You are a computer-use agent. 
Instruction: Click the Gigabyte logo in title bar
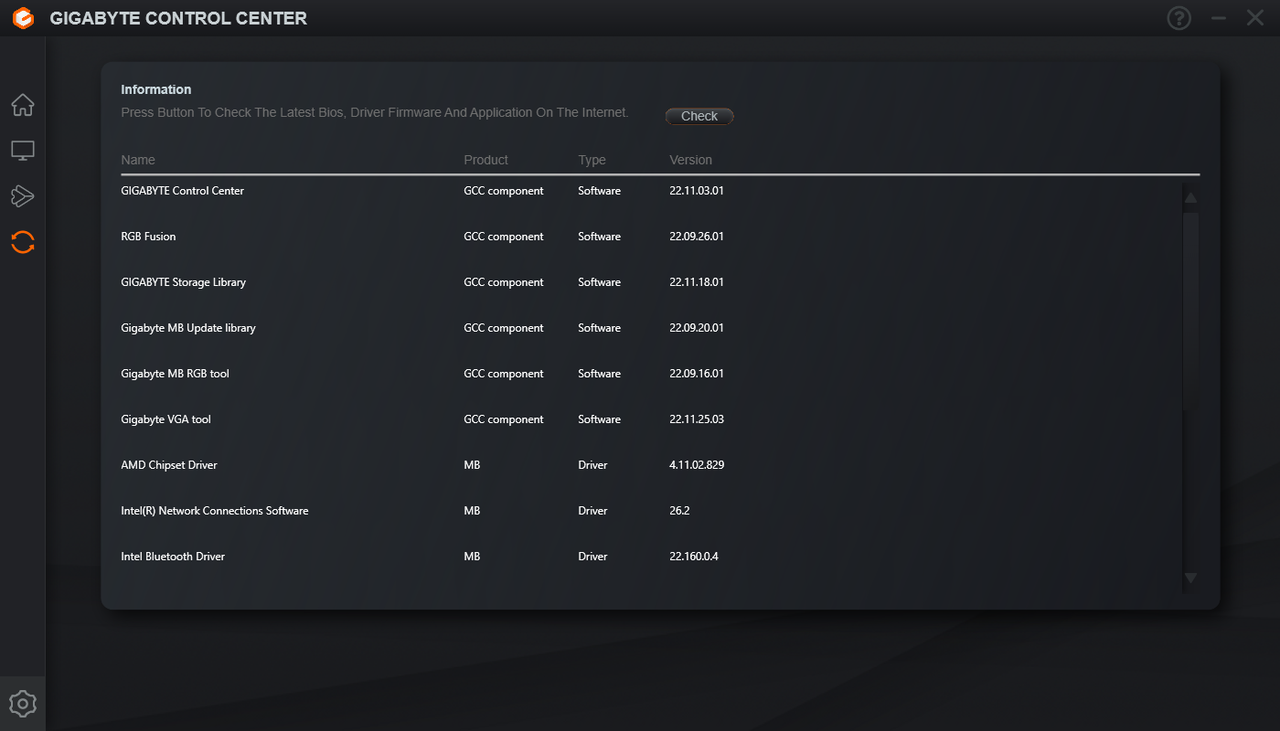(x=22, y=18)
